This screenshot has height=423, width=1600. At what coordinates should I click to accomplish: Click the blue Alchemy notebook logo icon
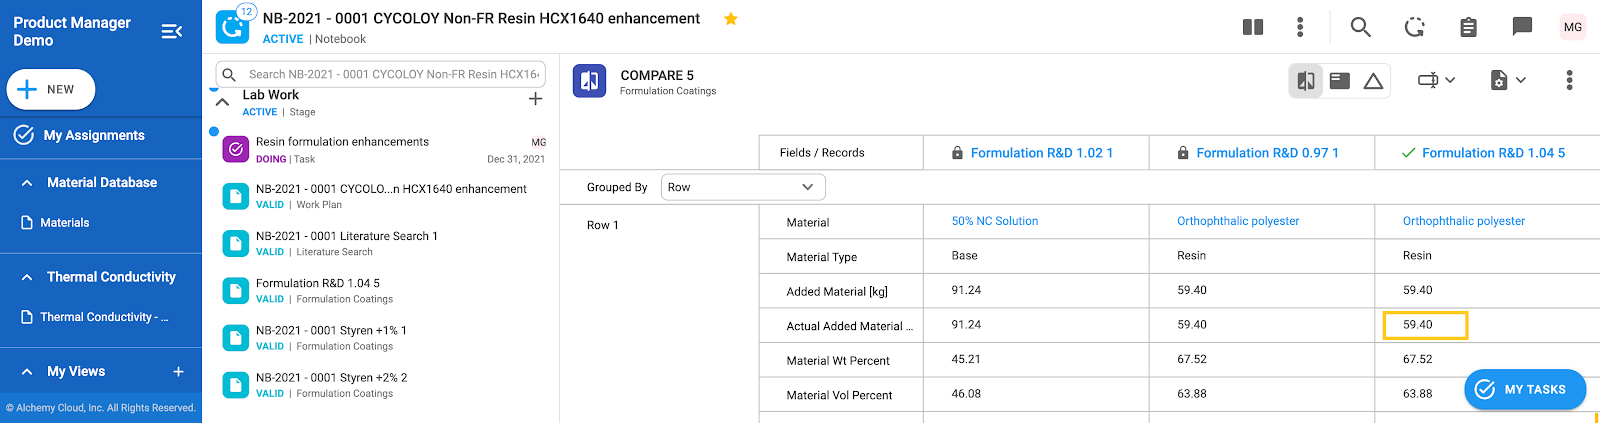(x=233, y=27)
